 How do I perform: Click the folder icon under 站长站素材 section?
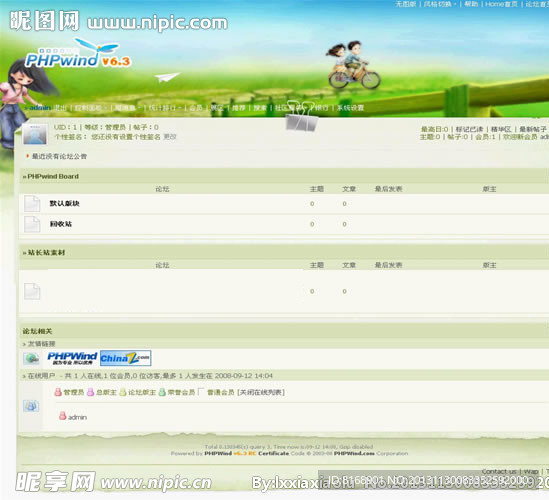click(x=32, y=291)
